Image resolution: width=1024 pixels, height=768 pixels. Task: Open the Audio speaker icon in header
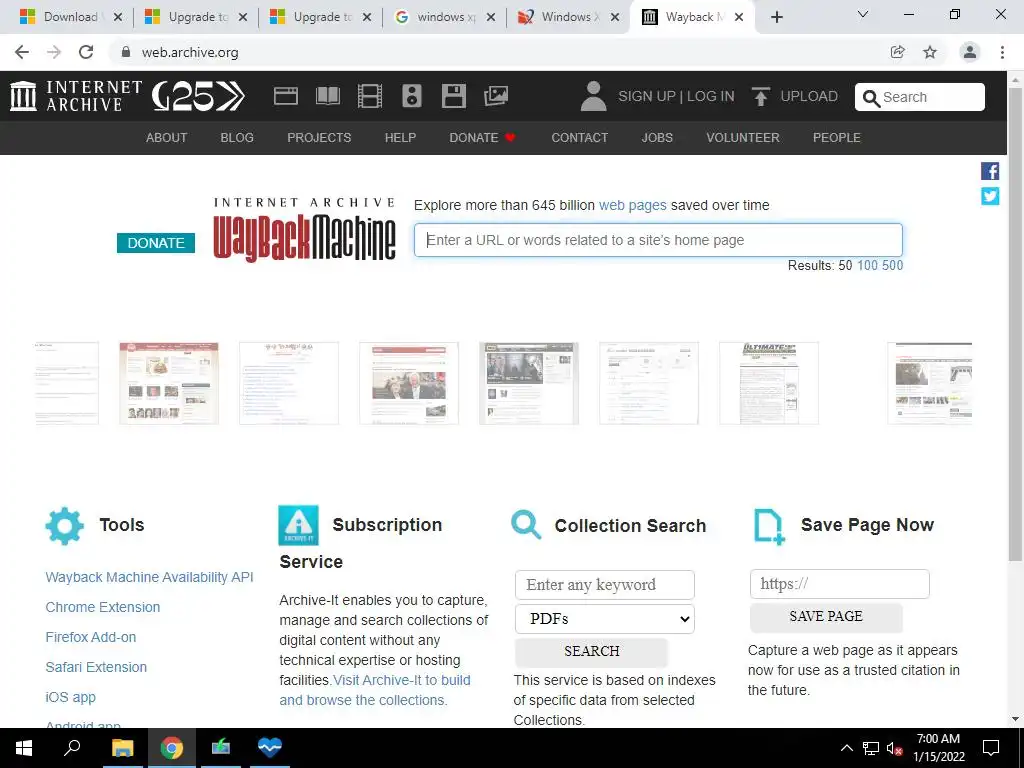411,96
